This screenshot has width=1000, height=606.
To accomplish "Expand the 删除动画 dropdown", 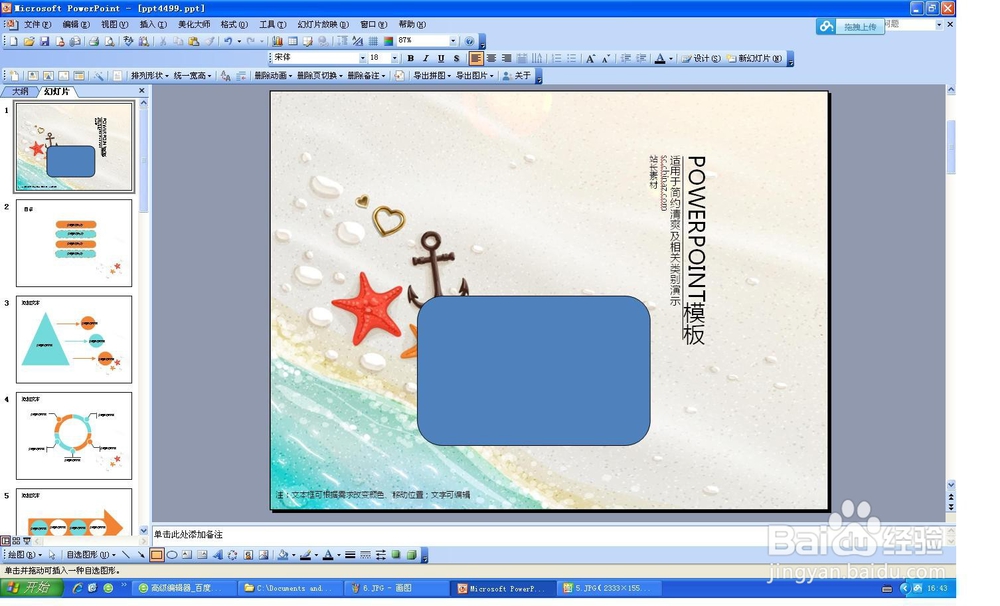I will tap(273, 75).
